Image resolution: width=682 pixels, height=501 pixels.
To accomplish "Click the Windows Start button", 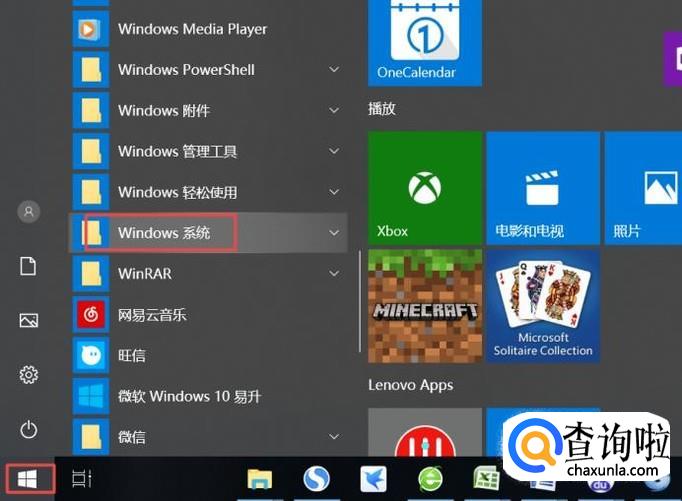I will (x=27, y=480).
